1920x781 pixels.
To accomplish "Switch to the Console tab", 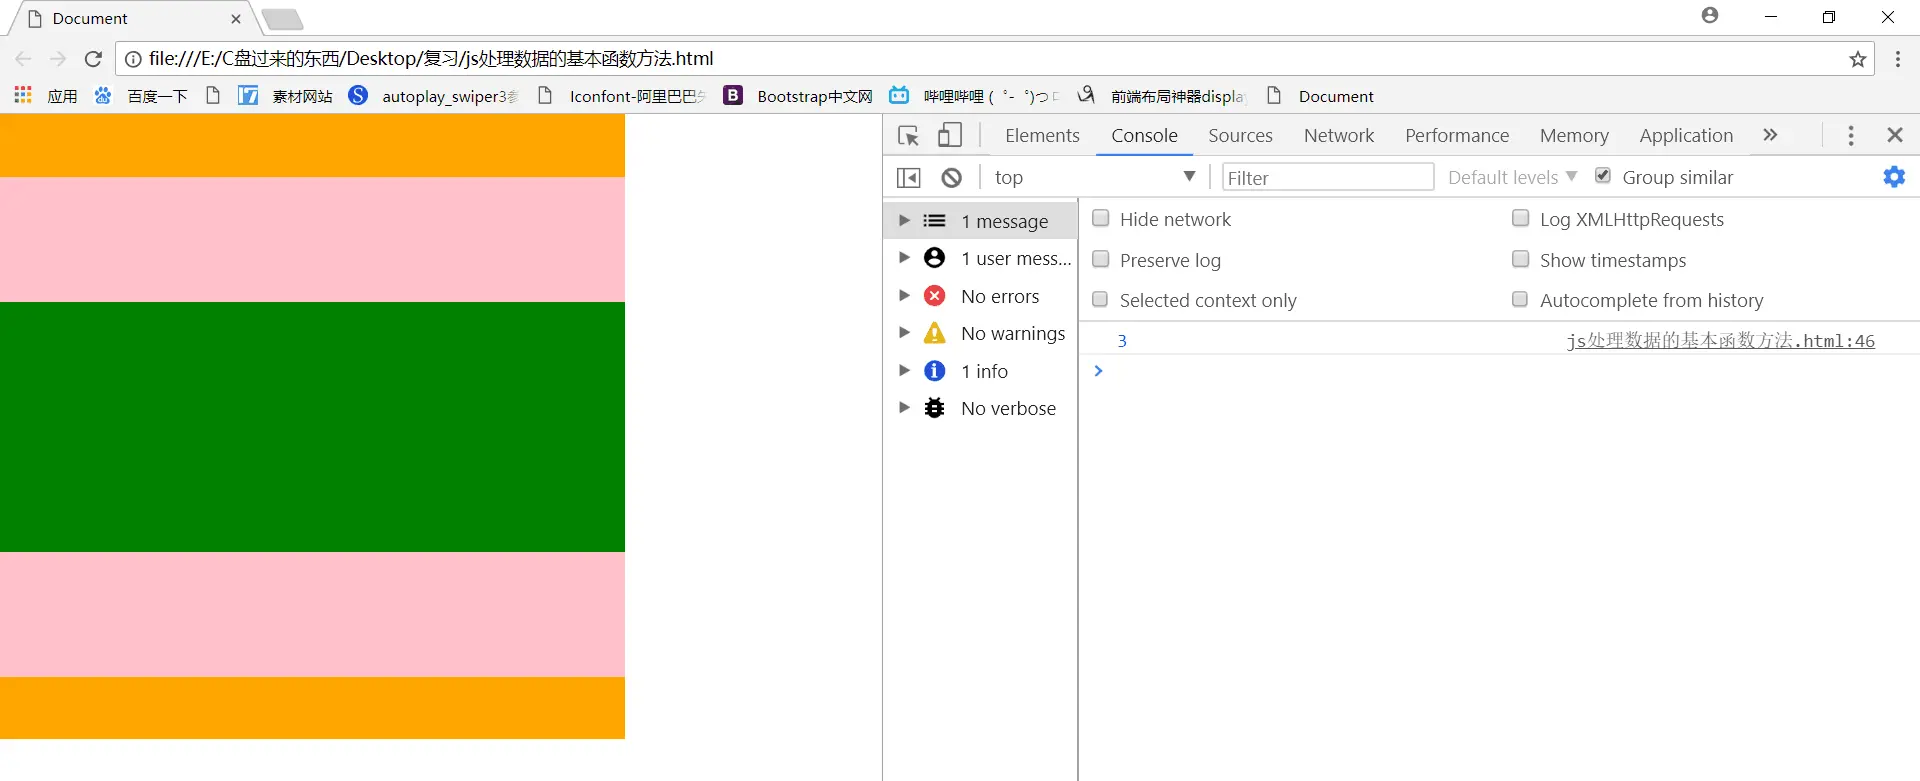I will pos(1144,135).
